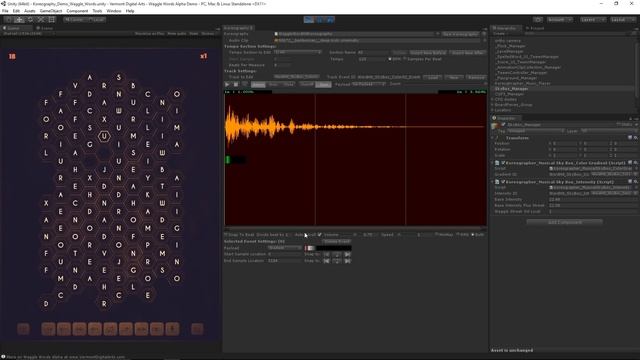Screen dimensions: 640x360
Task: Click Skybox_Manager object icon in Inspector
Action: [496, 125]
